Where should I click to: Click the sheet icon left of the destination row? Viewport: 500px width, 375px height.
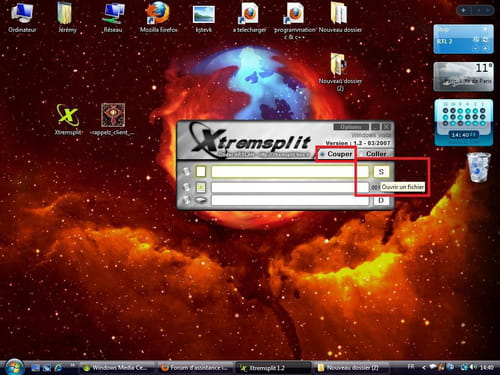click(186, 200)
